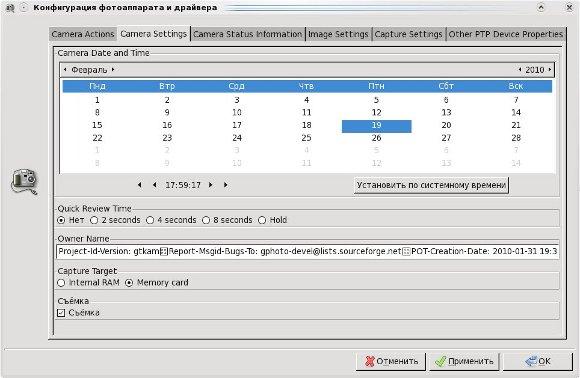
Task: Click into the Owner Name text field
Action: click(x=307, y=252)
